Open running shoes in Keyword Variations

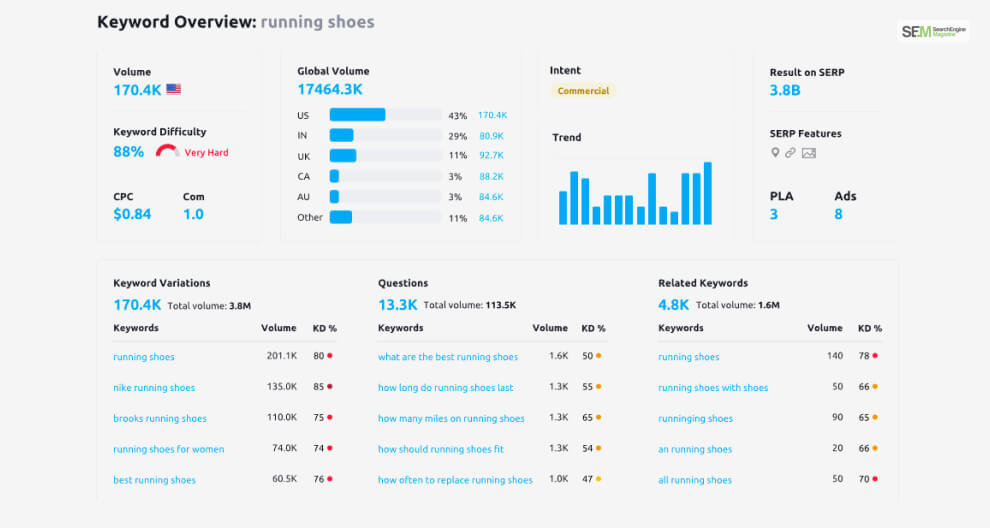pos(144,357)
